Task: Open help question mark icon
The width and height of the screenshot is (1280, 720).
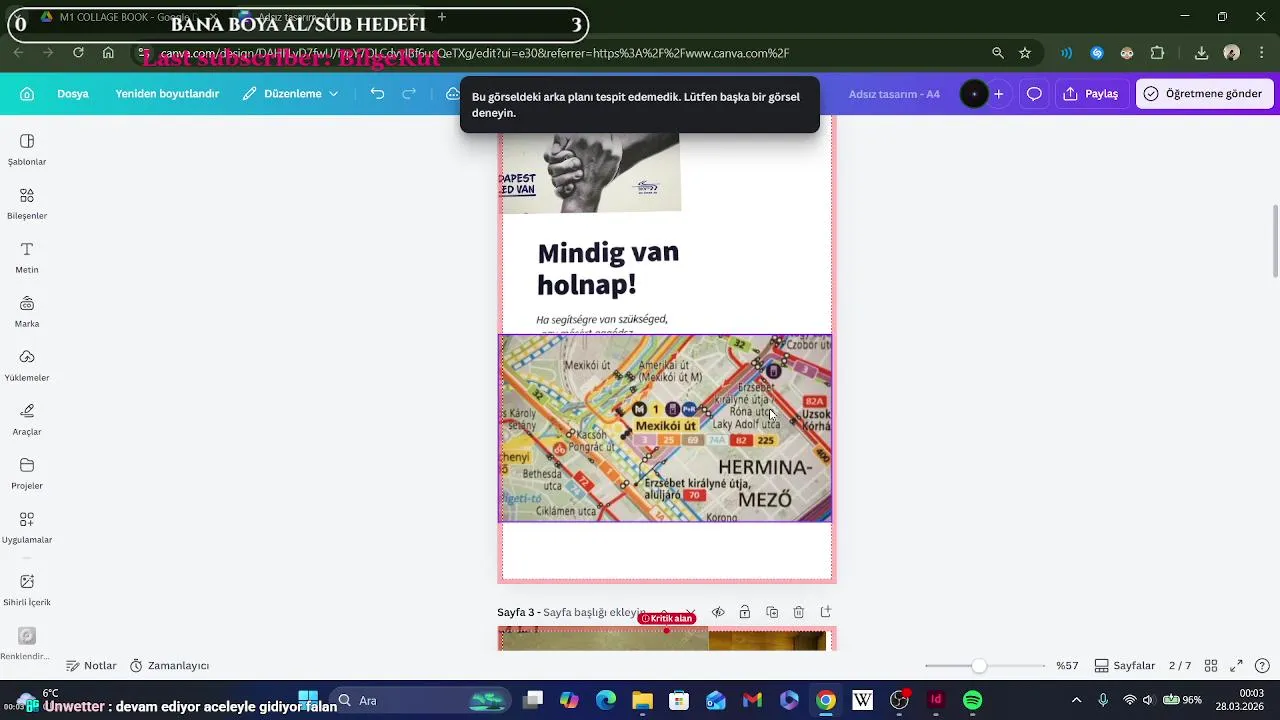Action: click(1262, 666)
